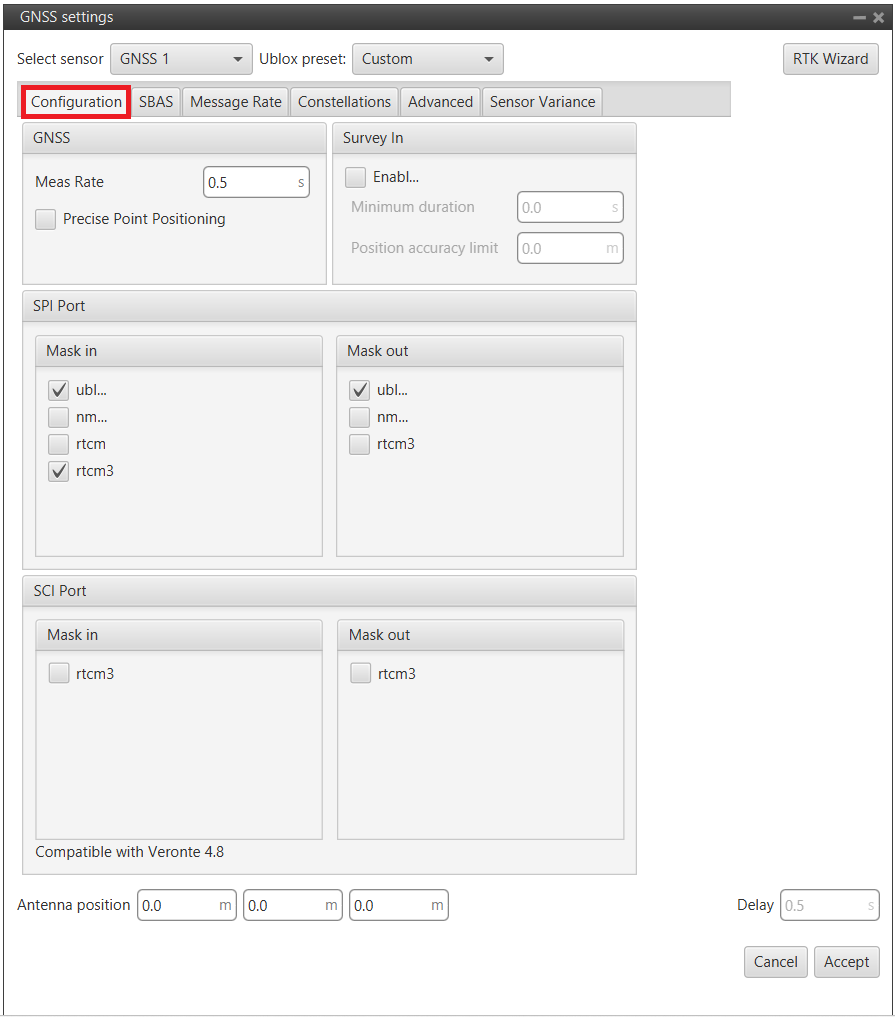The width and height of the screenshot is (895, 1017).
Task: Select the Sensor Variance tab
Action: point(542,102)
